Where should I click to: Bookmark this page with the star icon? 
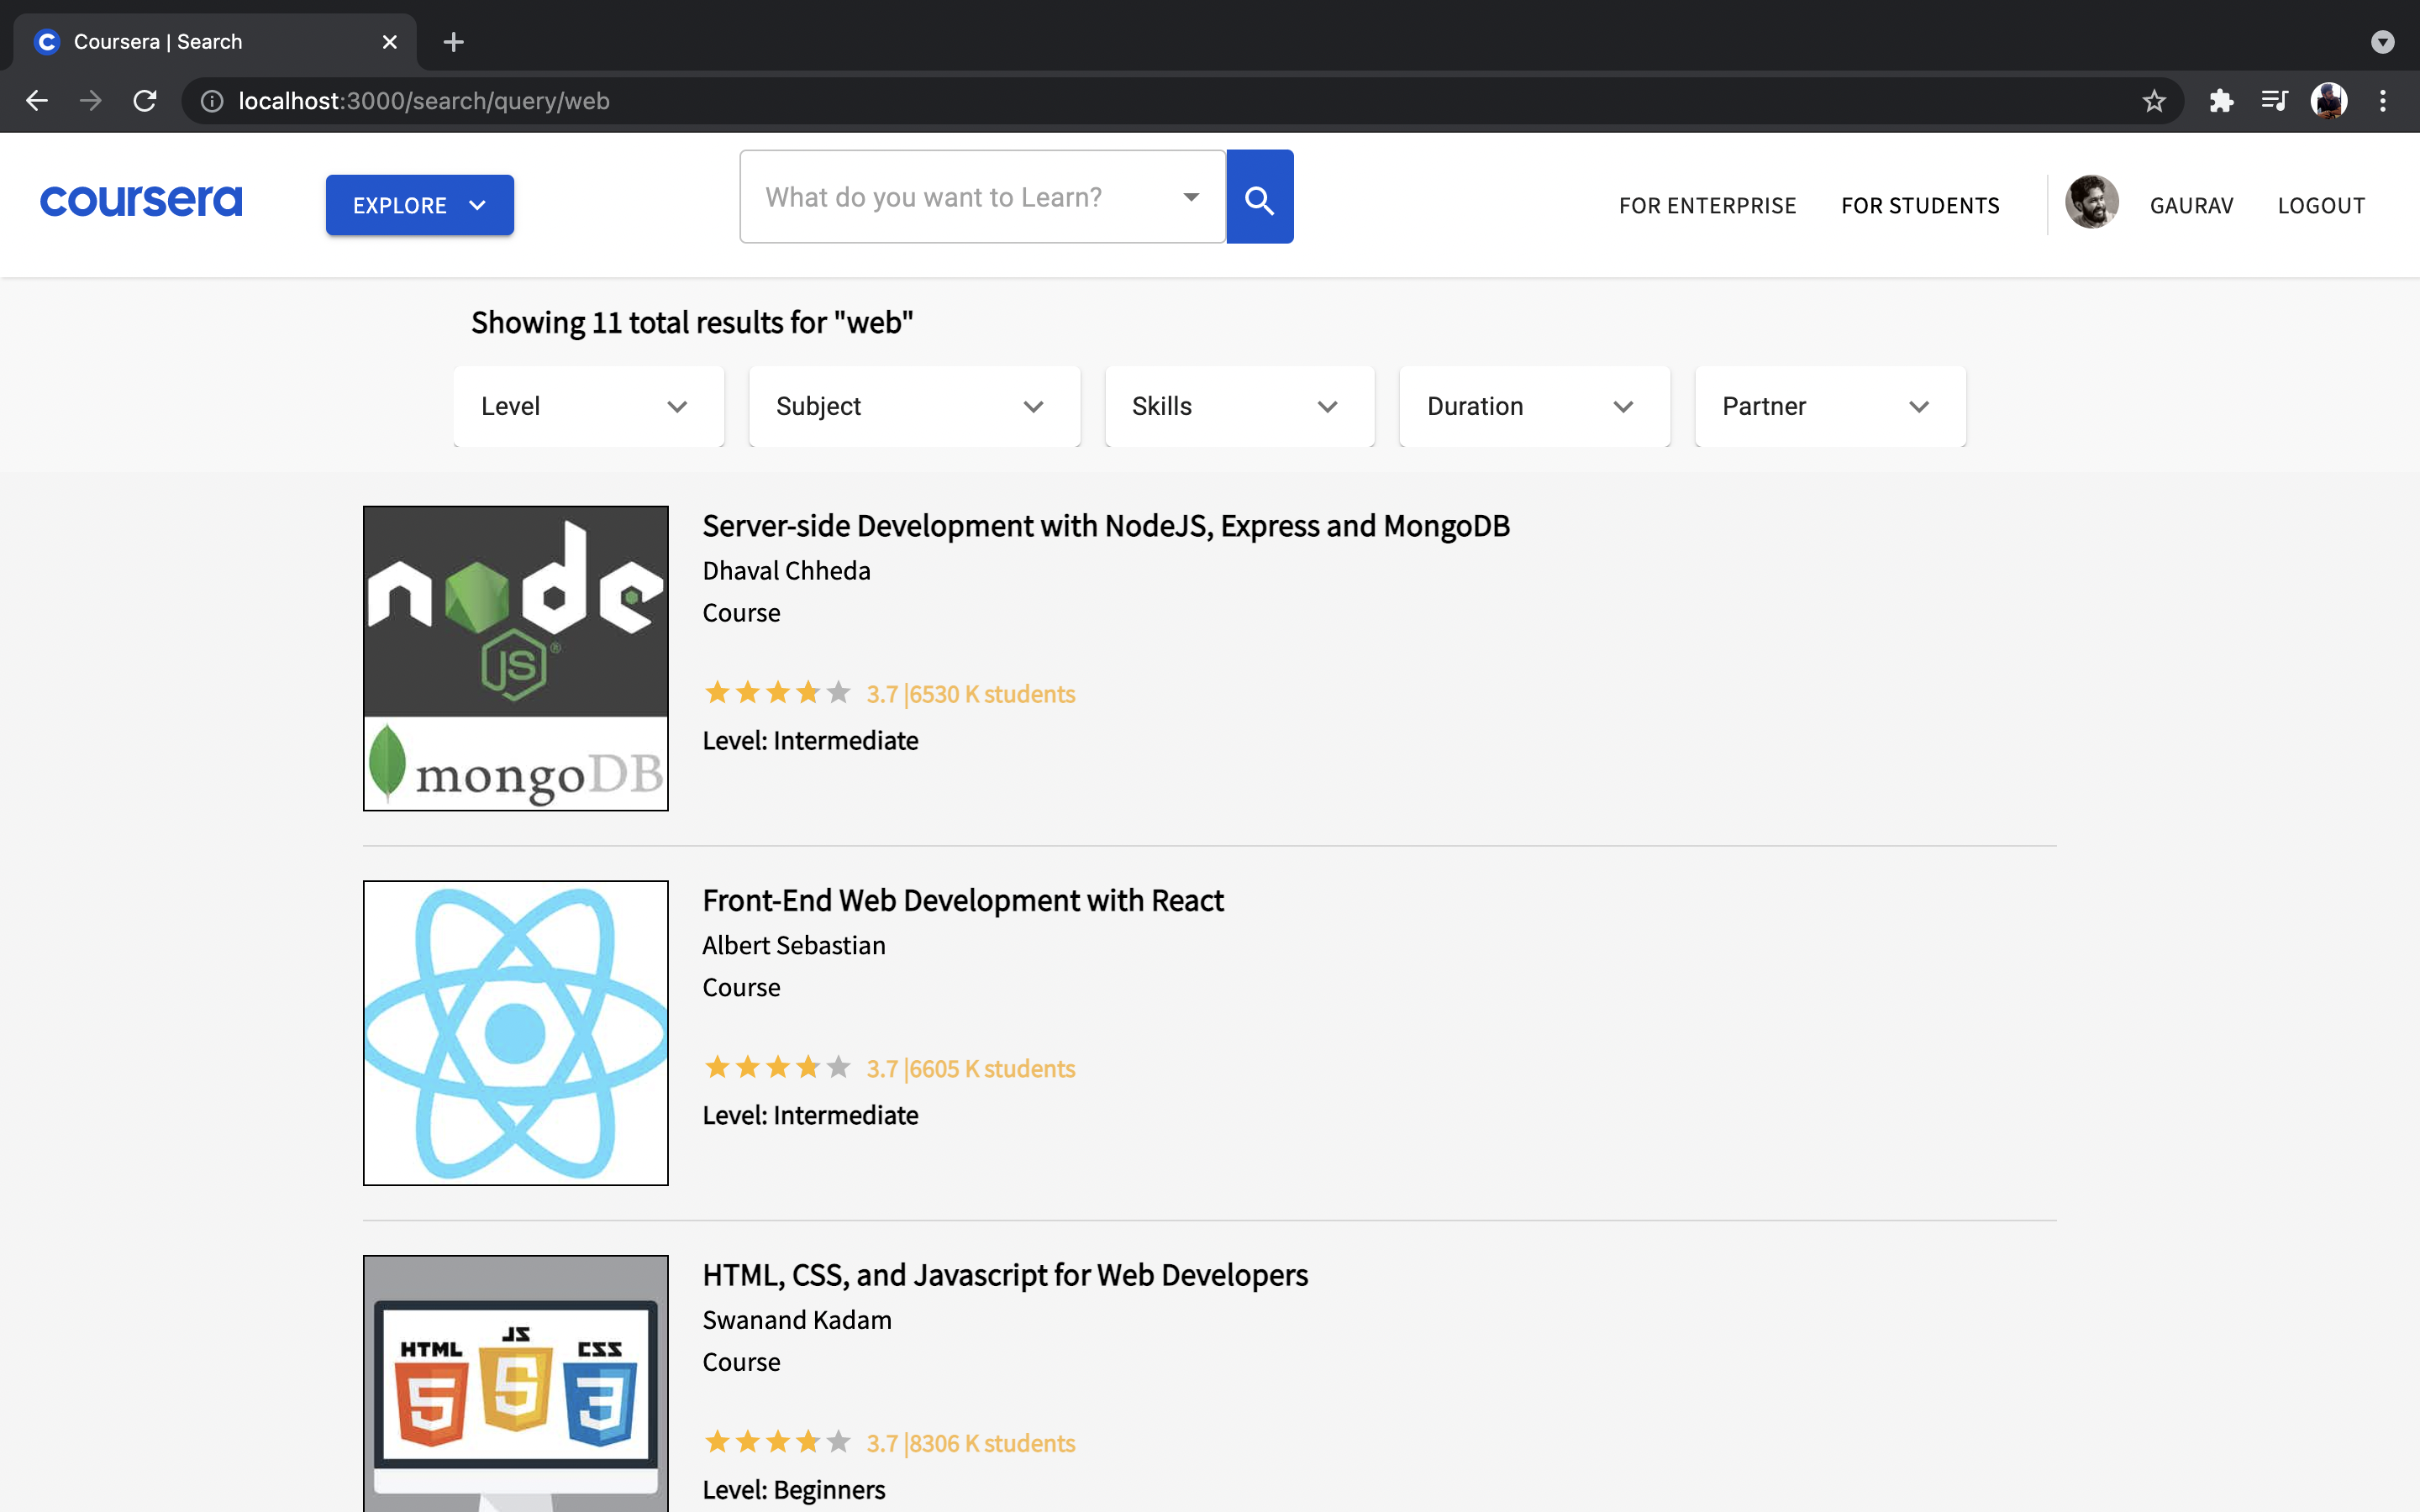[2154, 101]
